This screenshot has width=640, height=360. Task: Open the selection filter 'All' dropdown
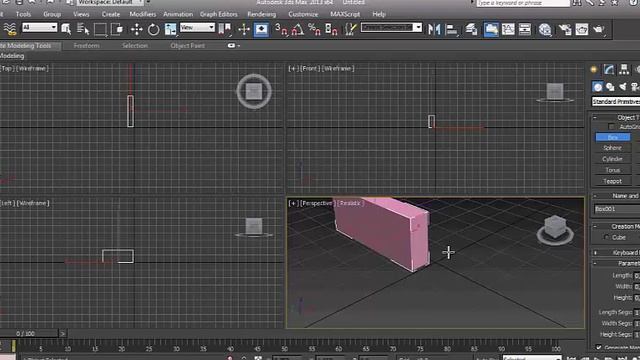pyautogui.click(x=40, y=27)
